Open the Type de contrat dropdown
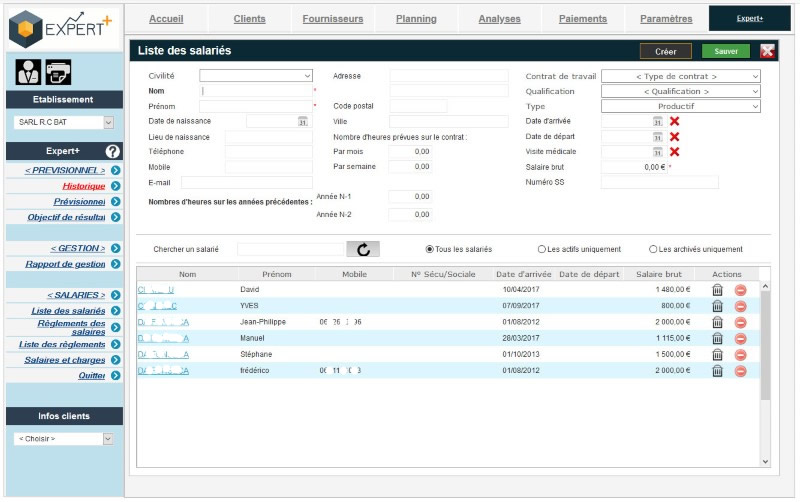The width and height of the screenshot is (800, 502). coord(681,77)
